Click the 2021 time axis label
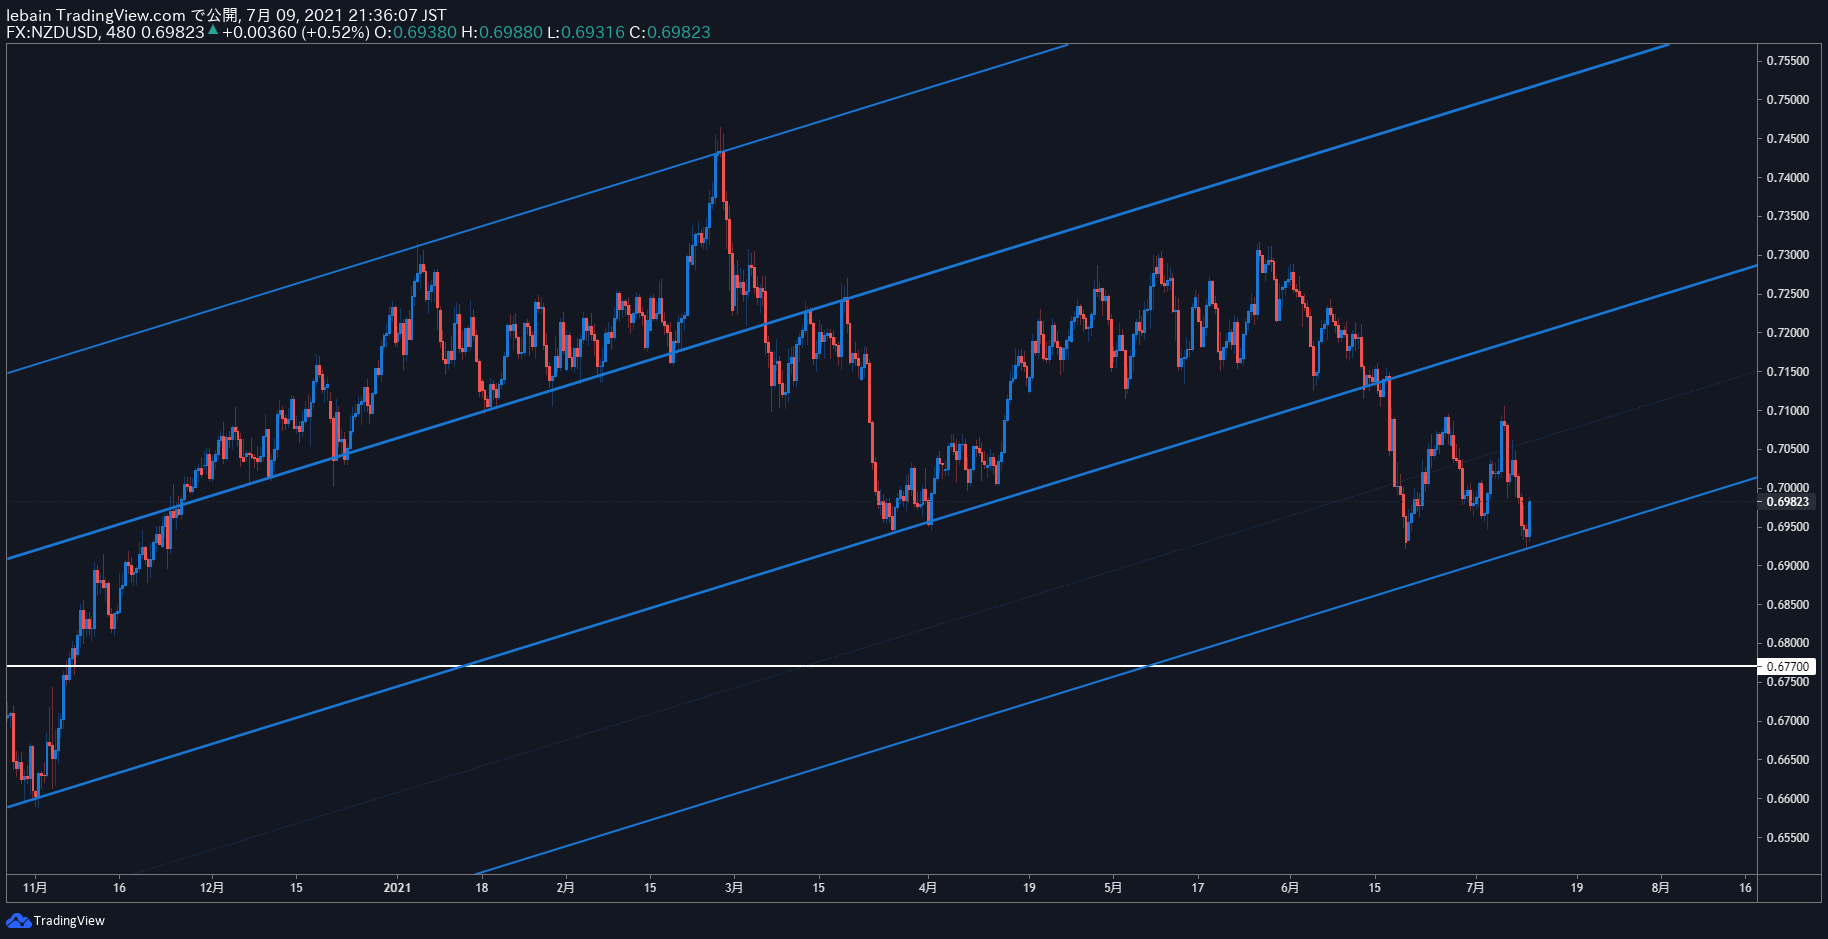Viewport: 1828px width, 939px height. (397, 888)
